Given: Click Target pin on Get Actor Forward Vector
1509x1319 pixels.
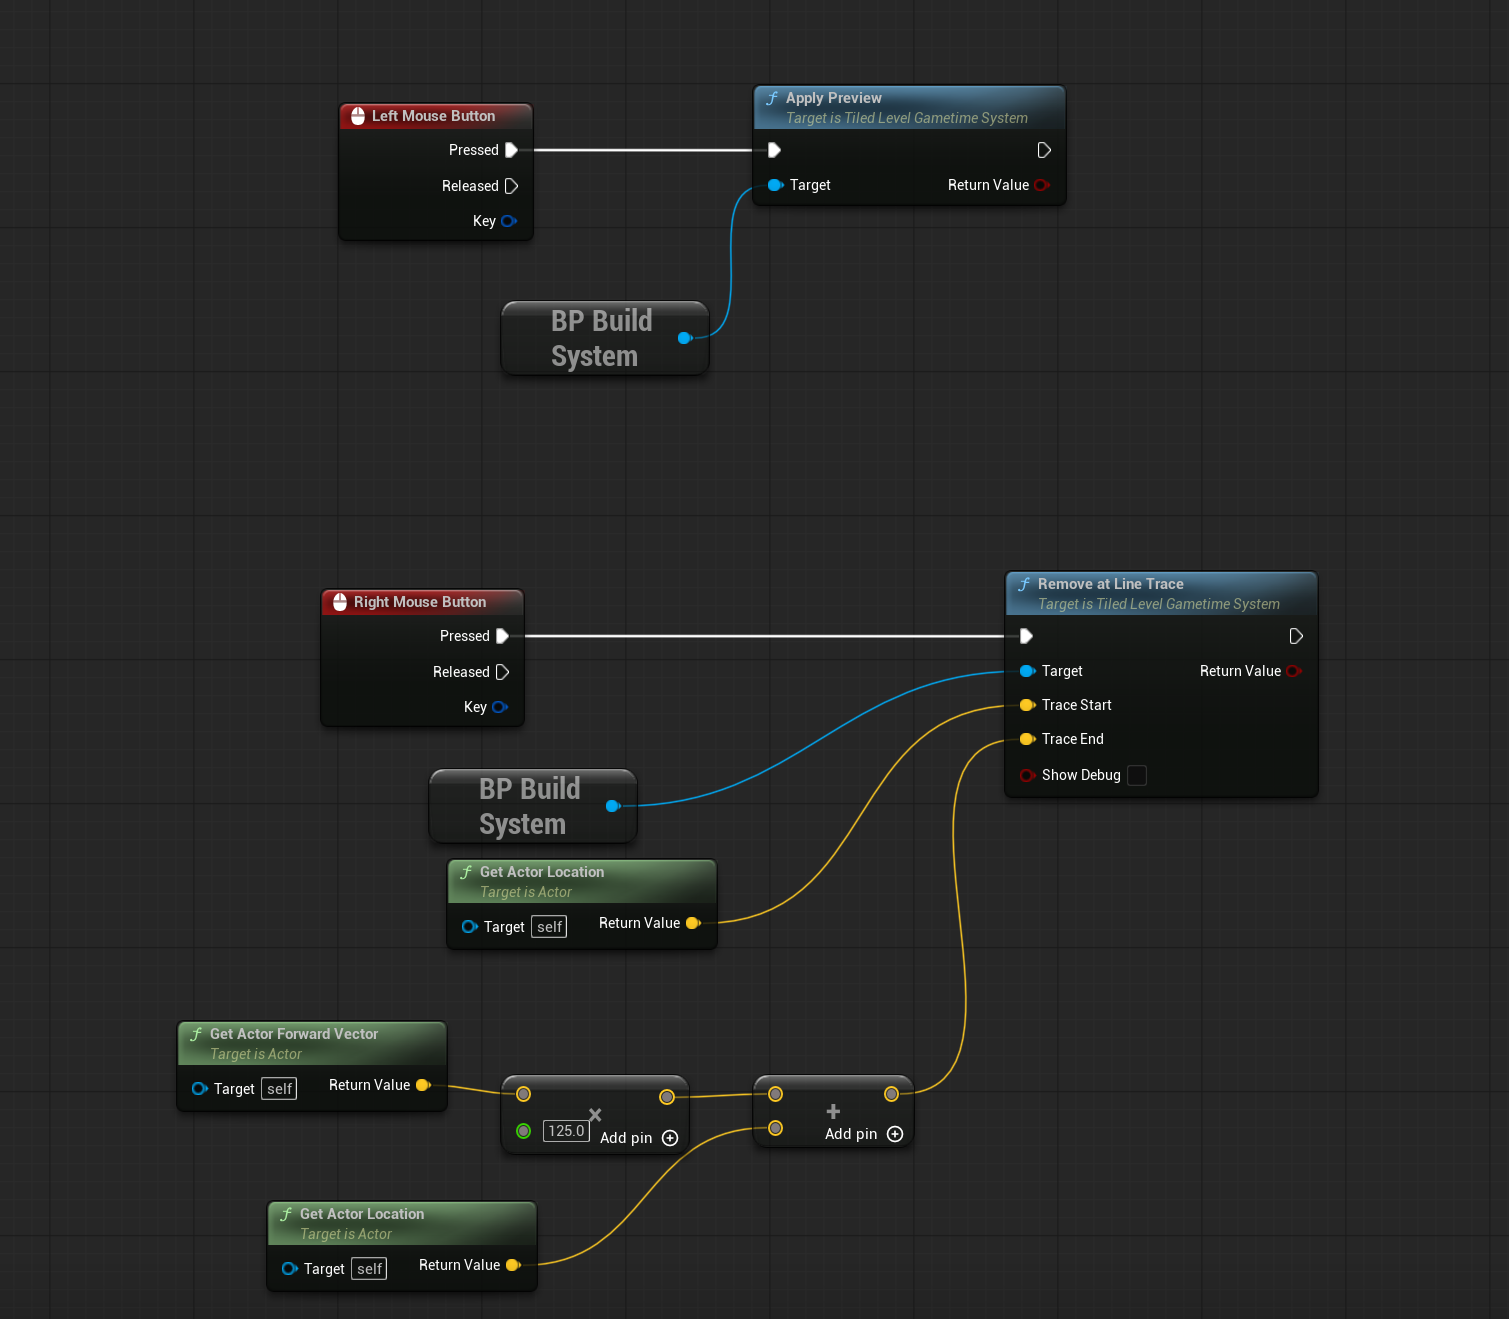Looking at the screenshot, I should click(199, 1089).
